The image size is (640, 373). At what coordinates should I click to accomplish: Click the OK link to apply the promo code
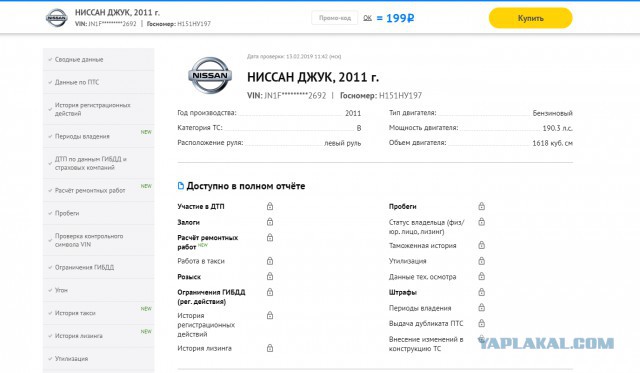(x=367, y=18)
